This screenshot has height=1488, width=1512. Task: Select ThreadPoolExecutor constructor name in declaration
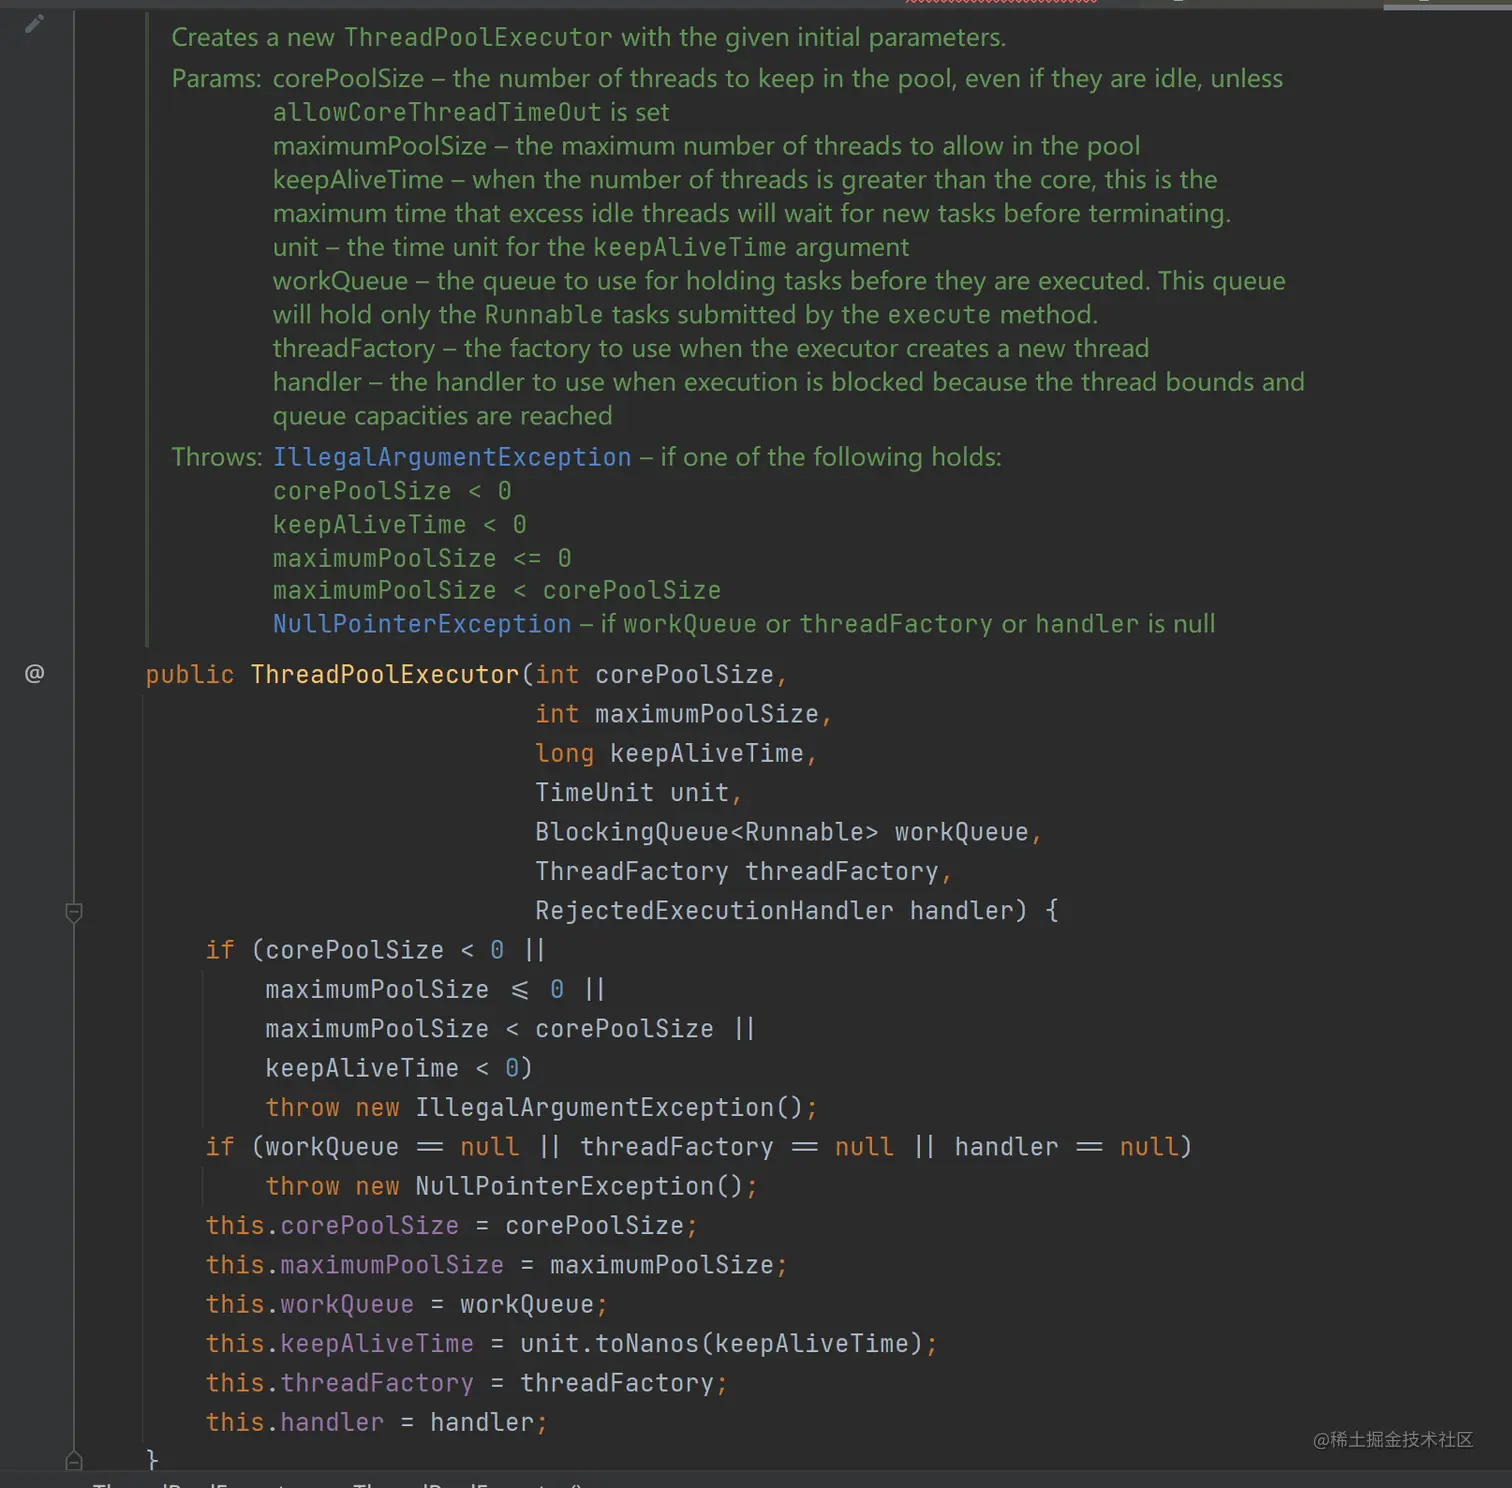(385, 675)
